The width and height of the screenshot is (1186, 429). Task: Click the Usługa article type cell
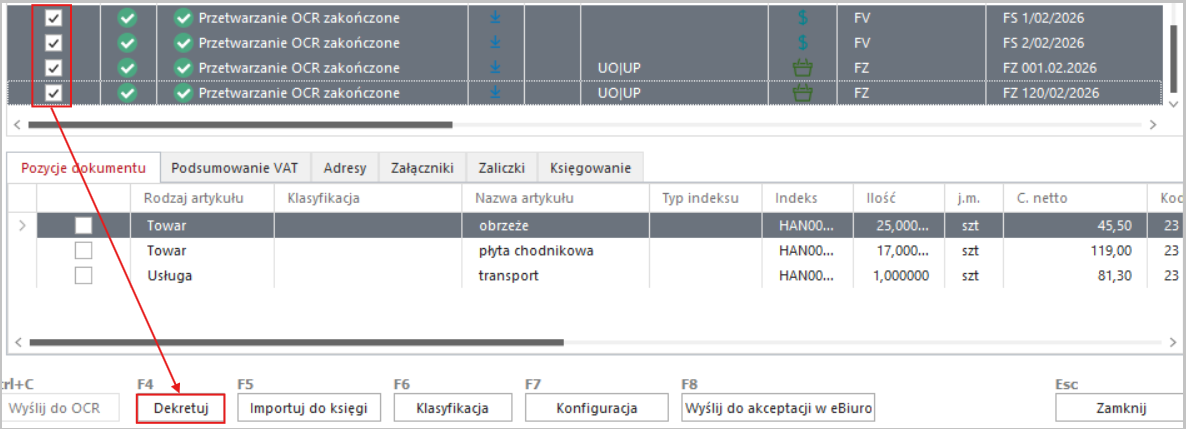pos(201,275)
